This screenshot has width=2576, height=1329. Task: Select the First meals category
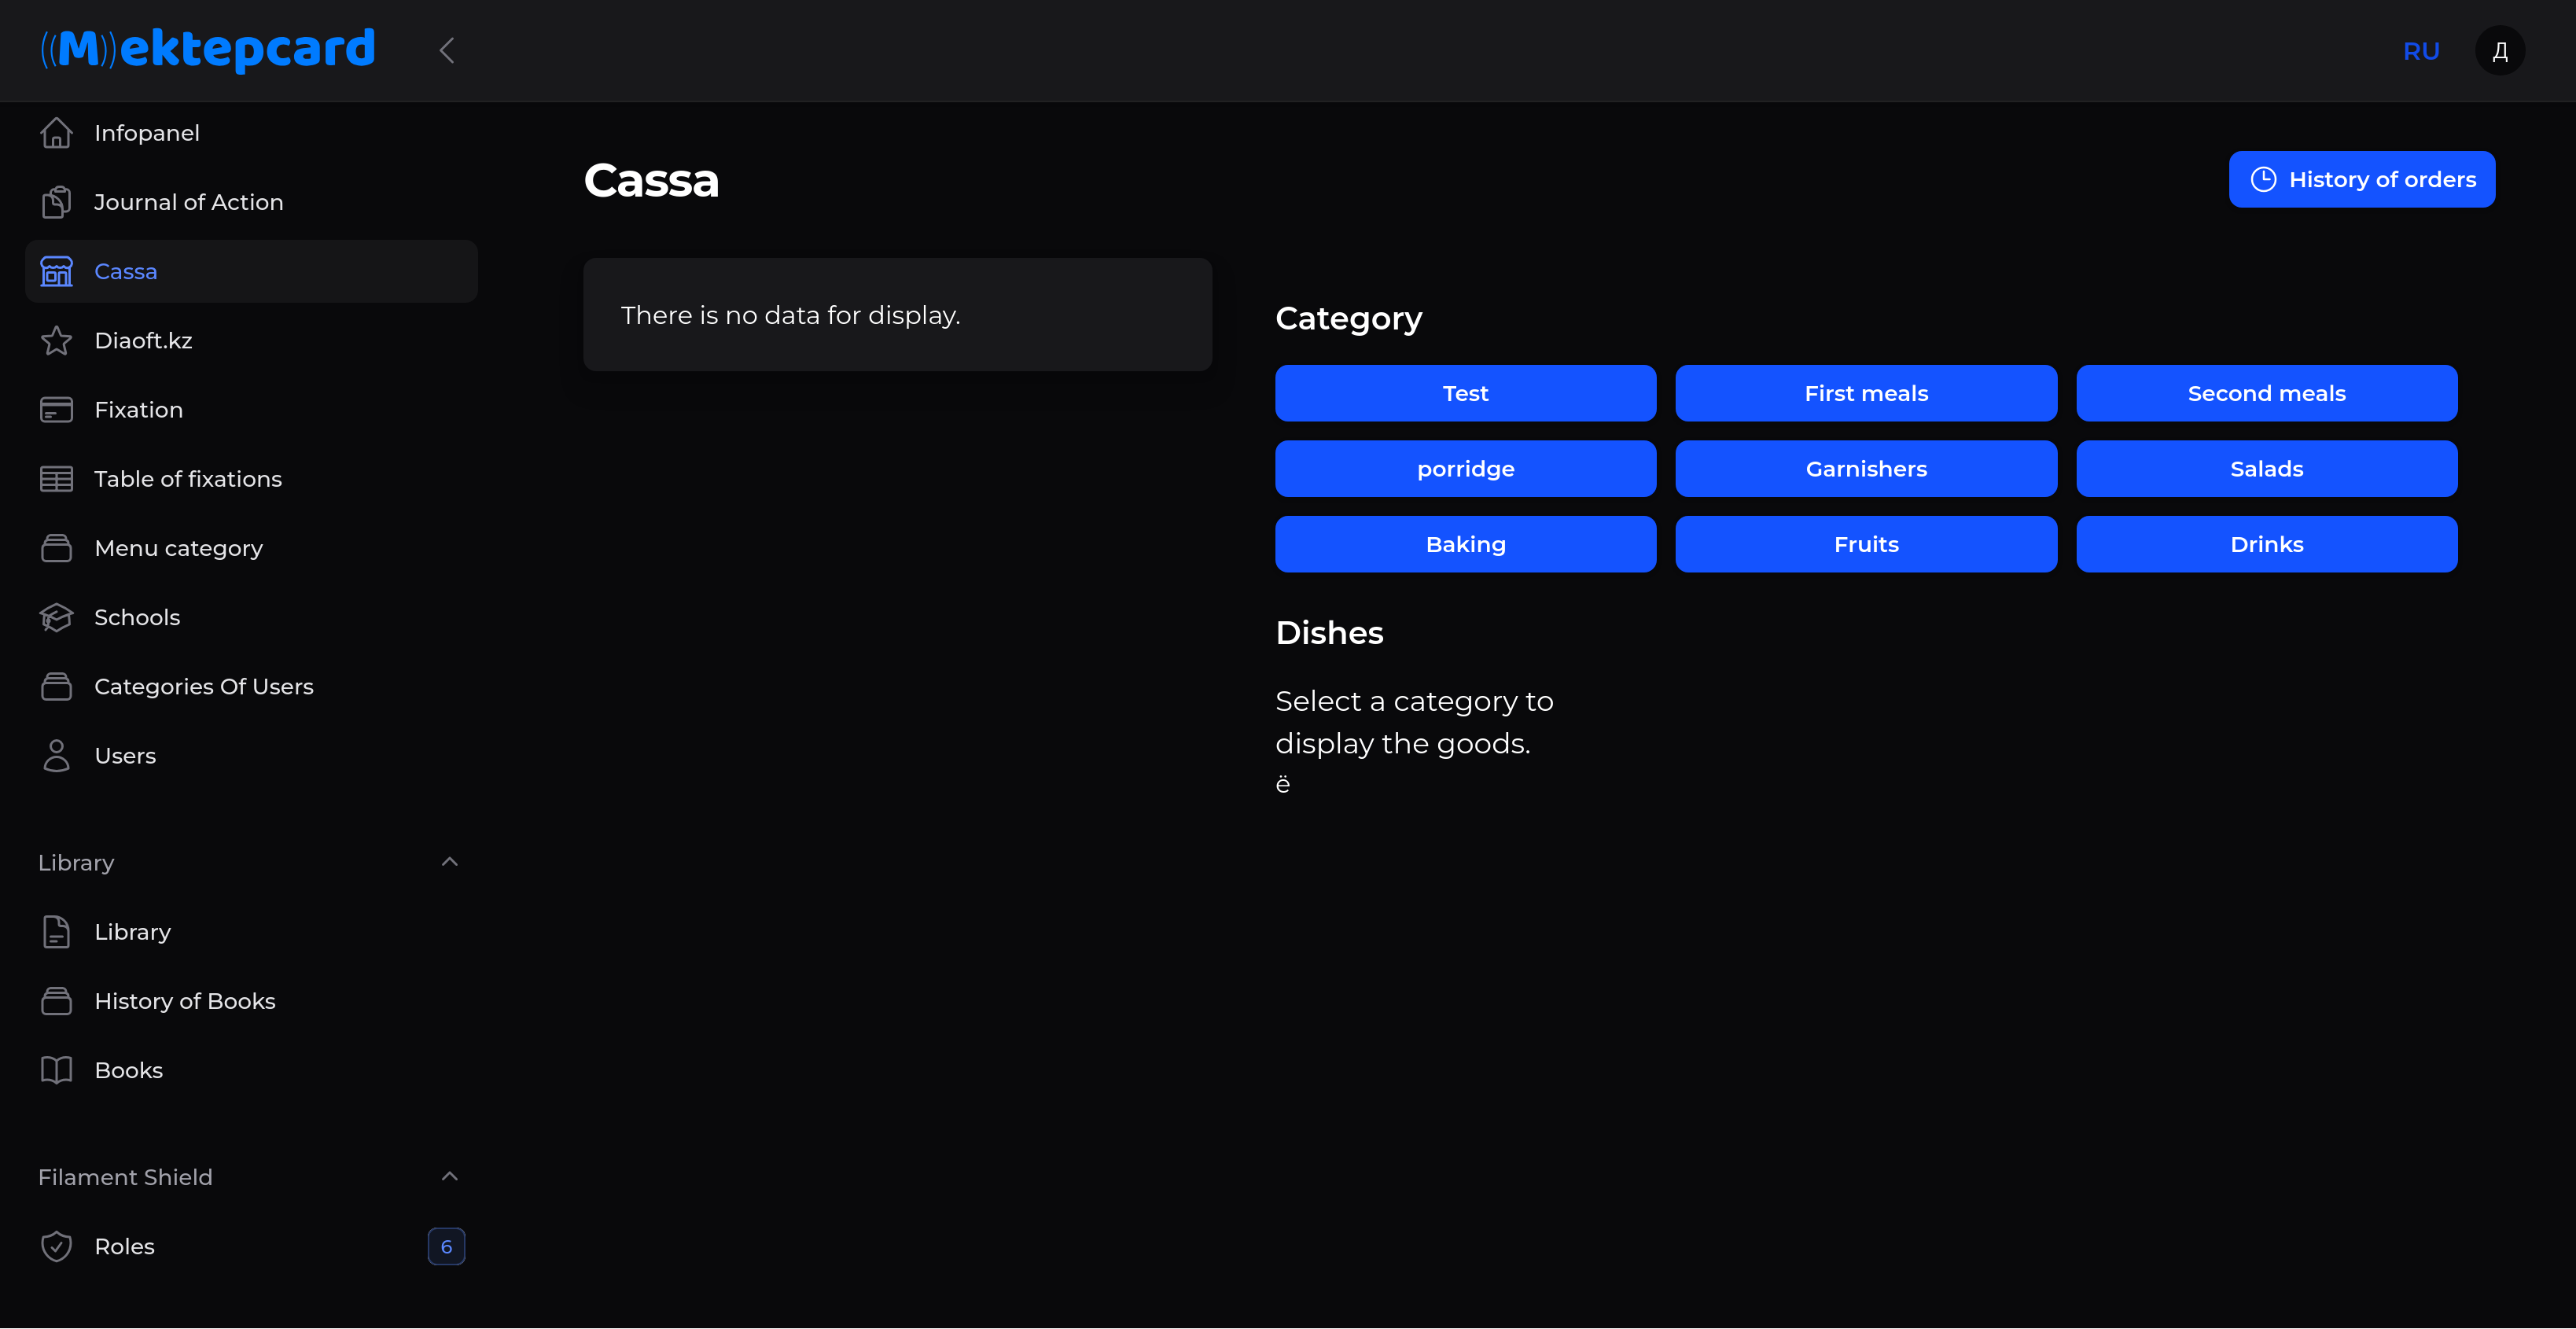[1865, 394]
